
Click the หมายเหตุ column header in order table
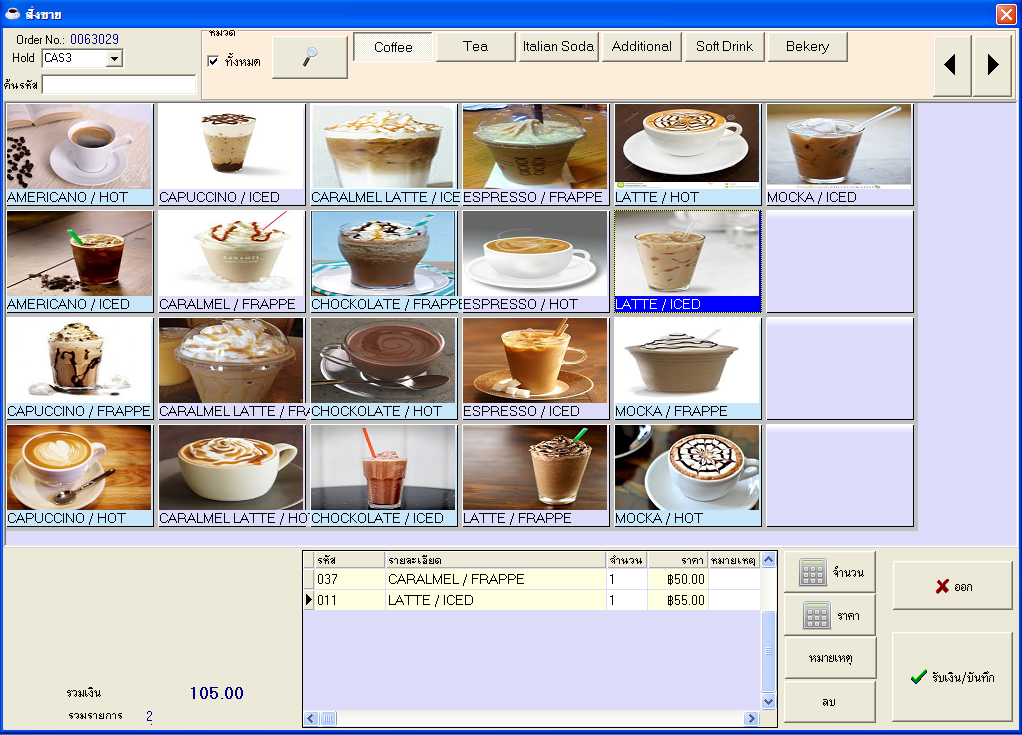pos(734,560)
